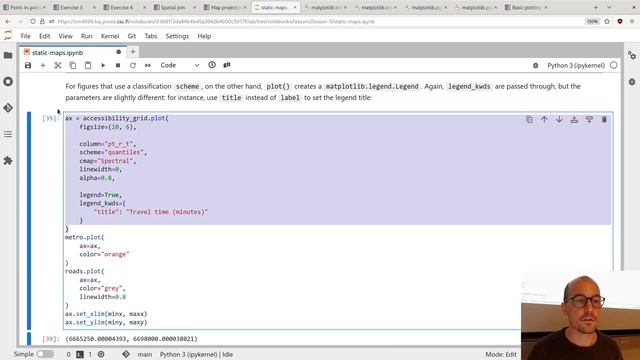
Task: Interrupt the kernel with the stop icon
Action: click(118, 65)
